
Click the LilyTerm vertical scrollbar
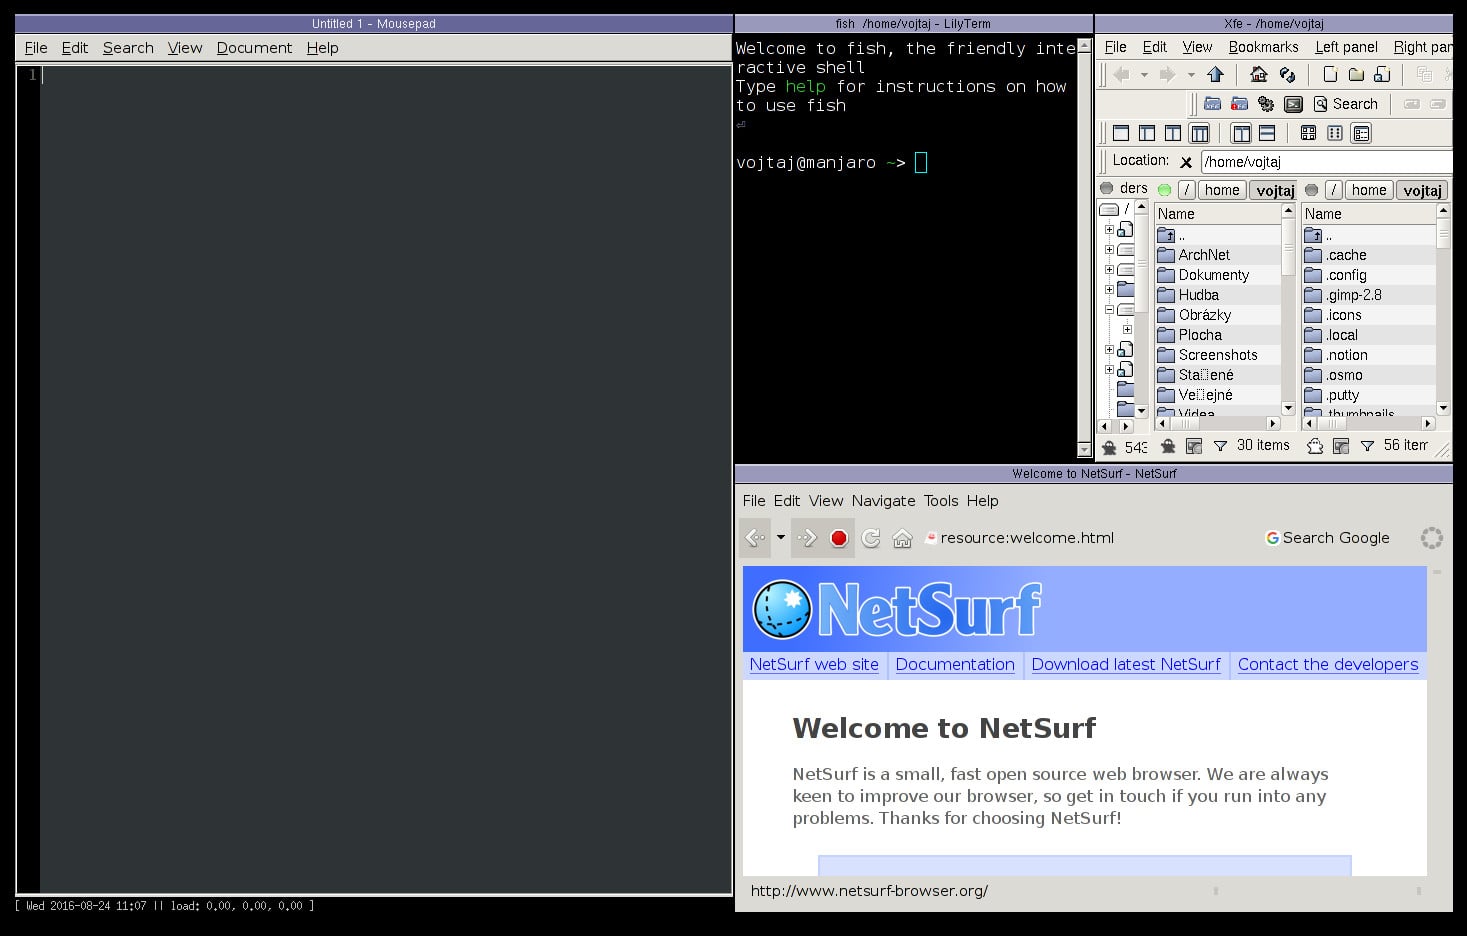click(x=1084, y=250)
